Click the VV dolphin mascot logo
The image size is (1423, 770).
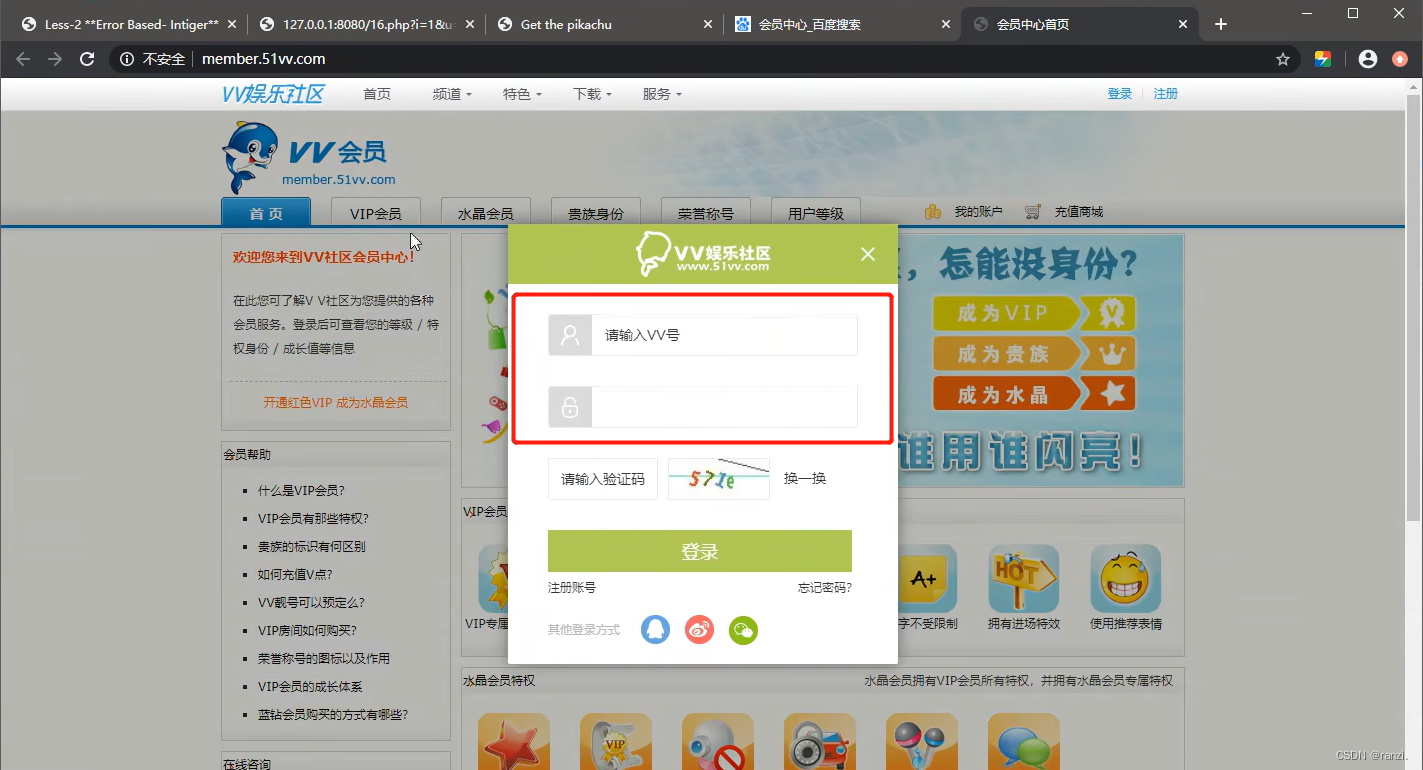coord(248,157)
